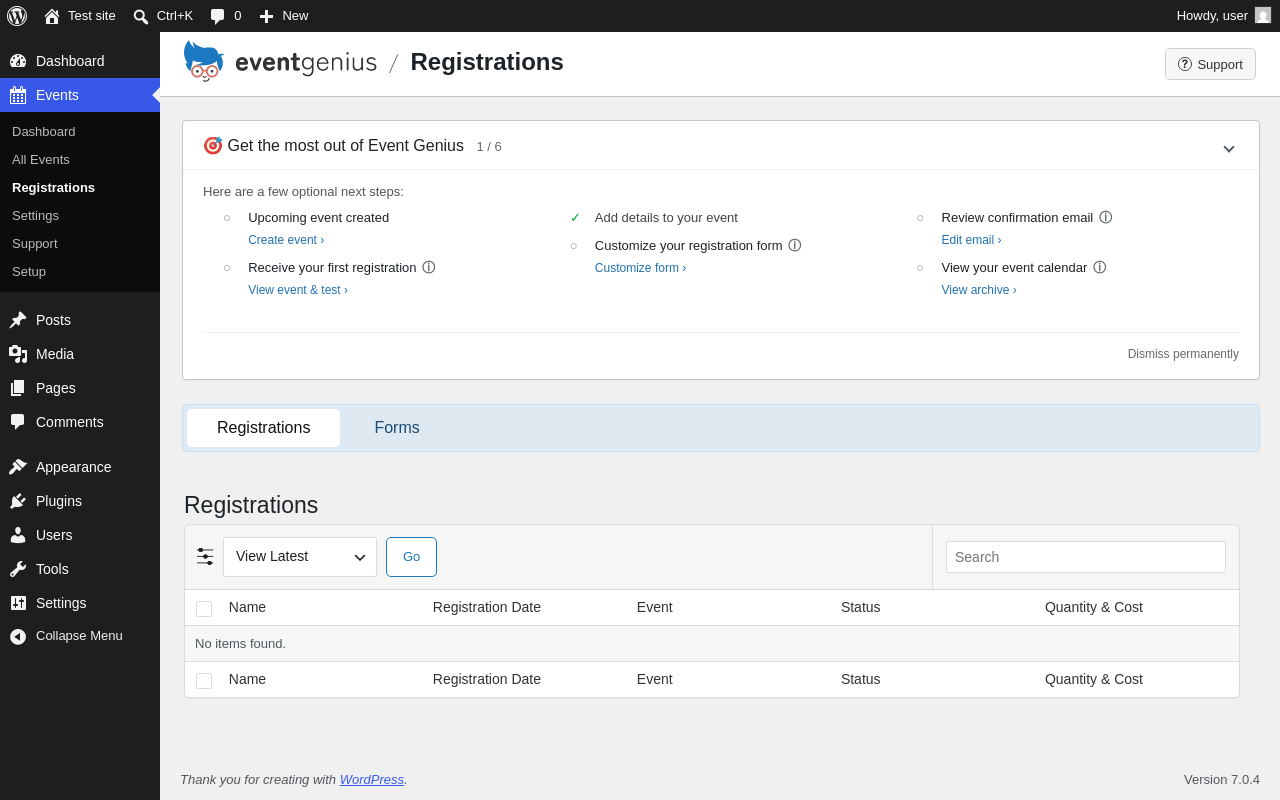
Task: Open All Events in Events submenu
Action: [41, 160]
